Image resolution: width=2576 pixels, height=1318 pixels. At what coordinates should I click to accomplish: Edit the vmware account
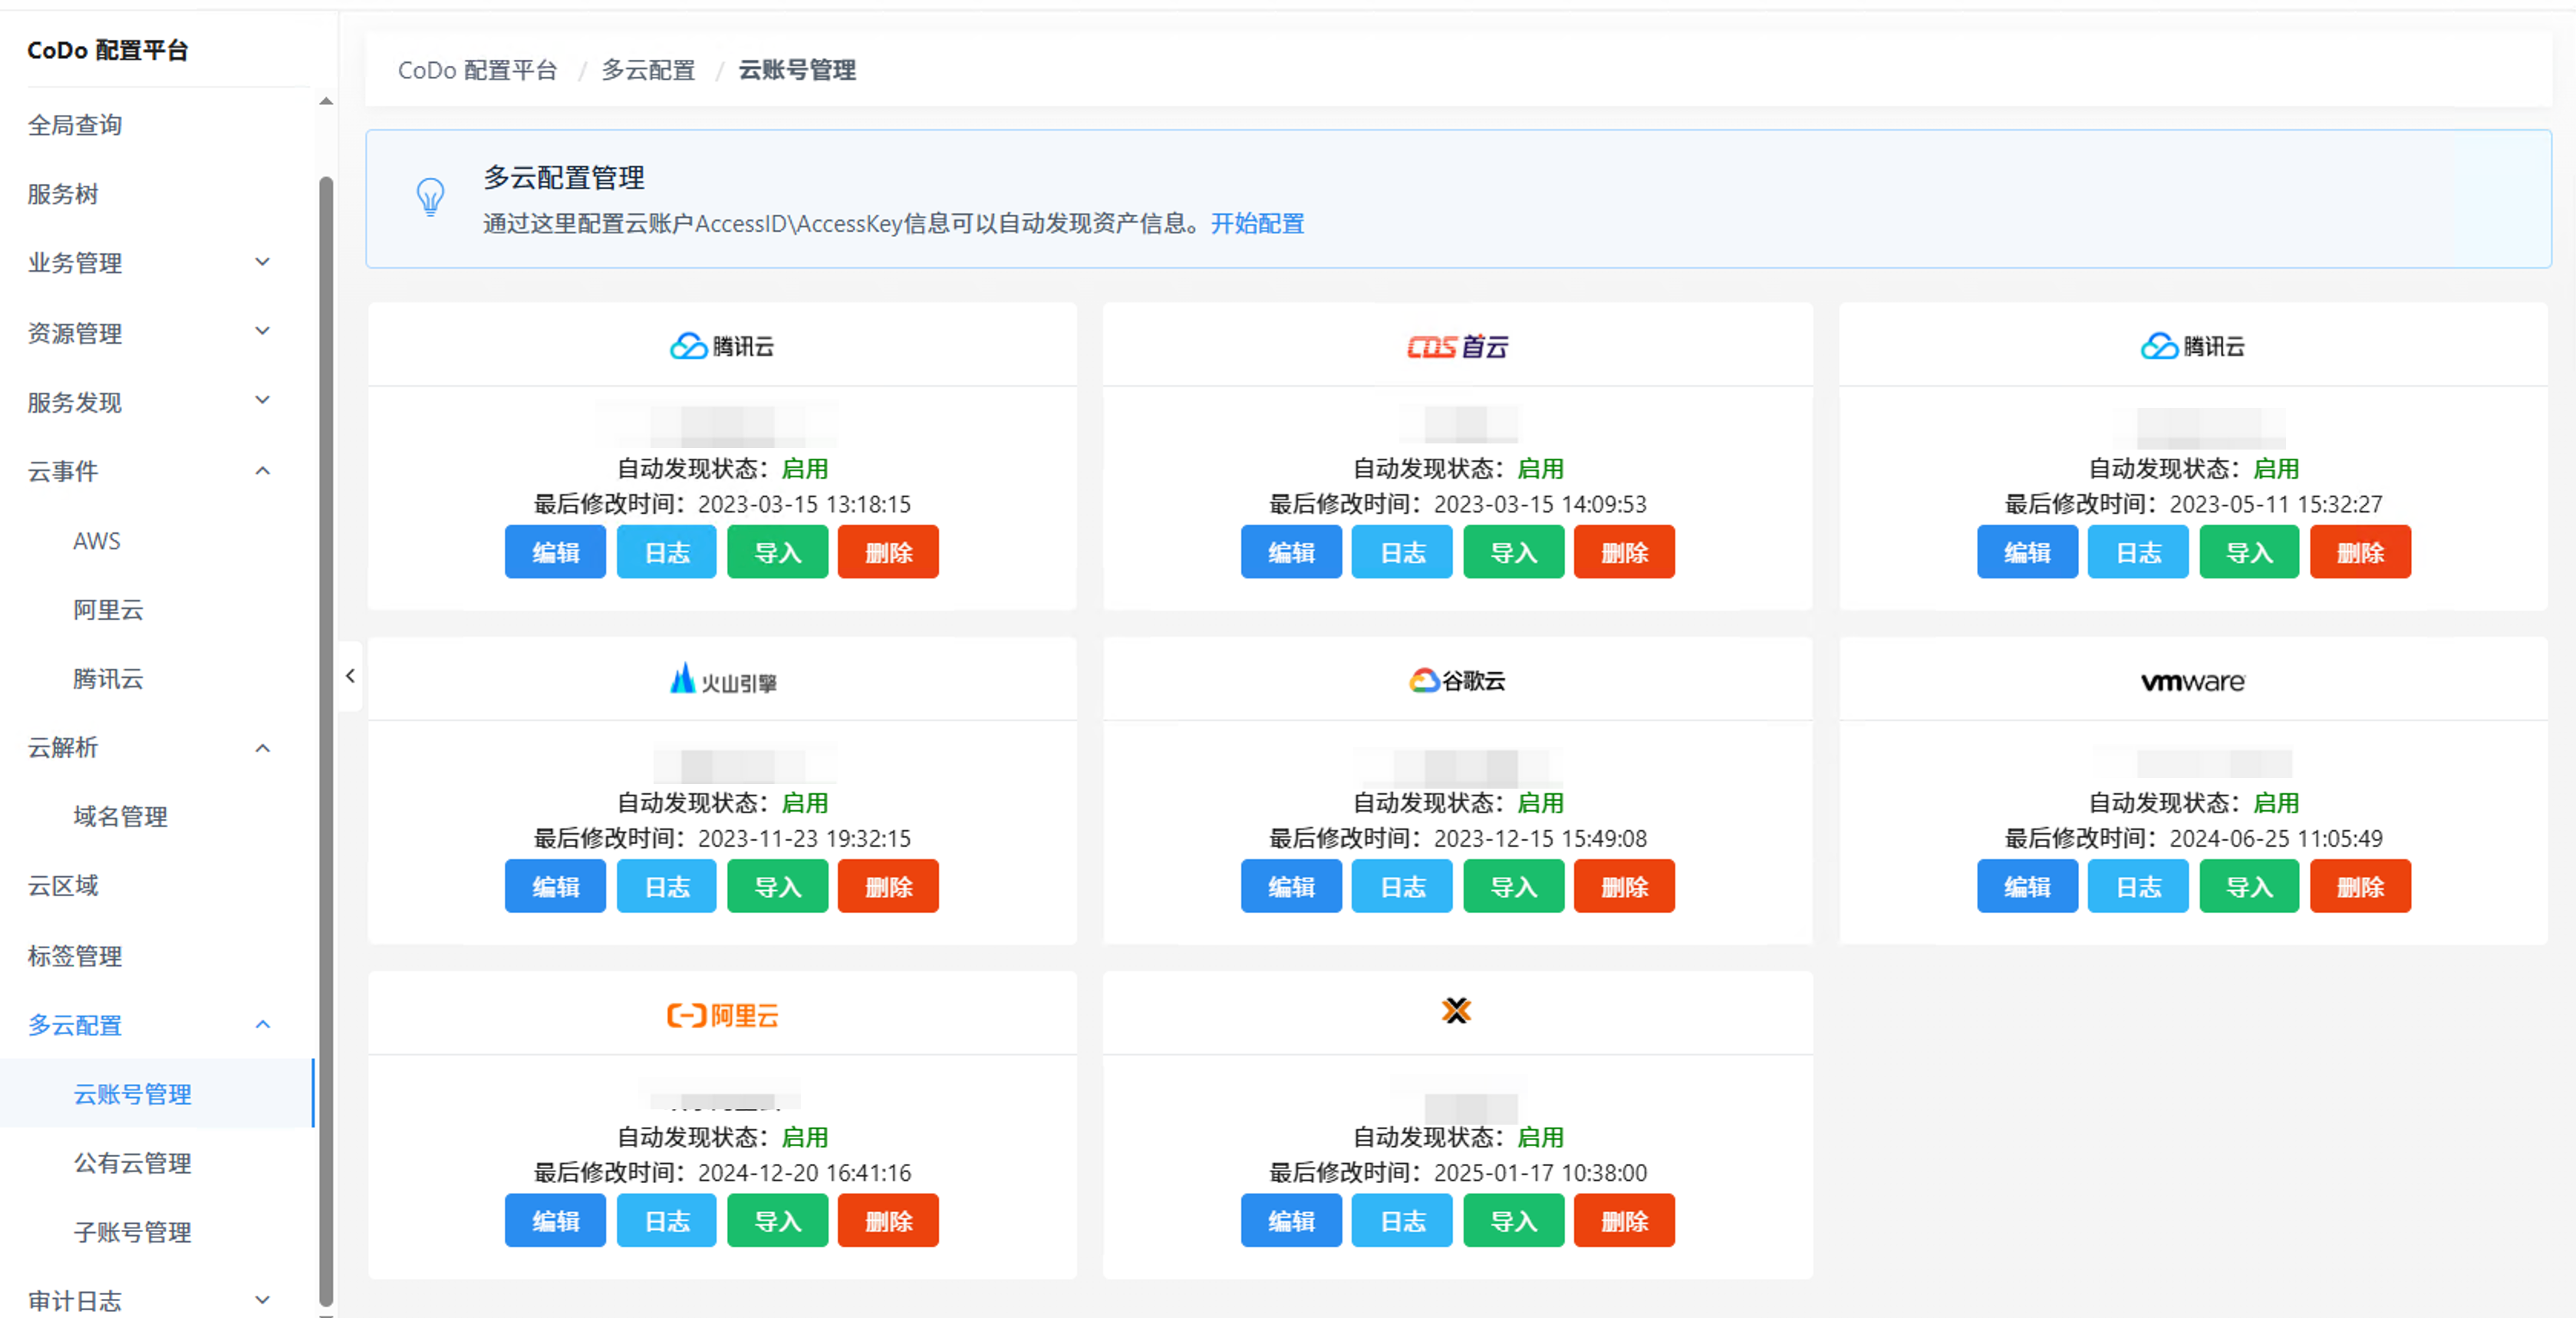tap(2027, 886)
